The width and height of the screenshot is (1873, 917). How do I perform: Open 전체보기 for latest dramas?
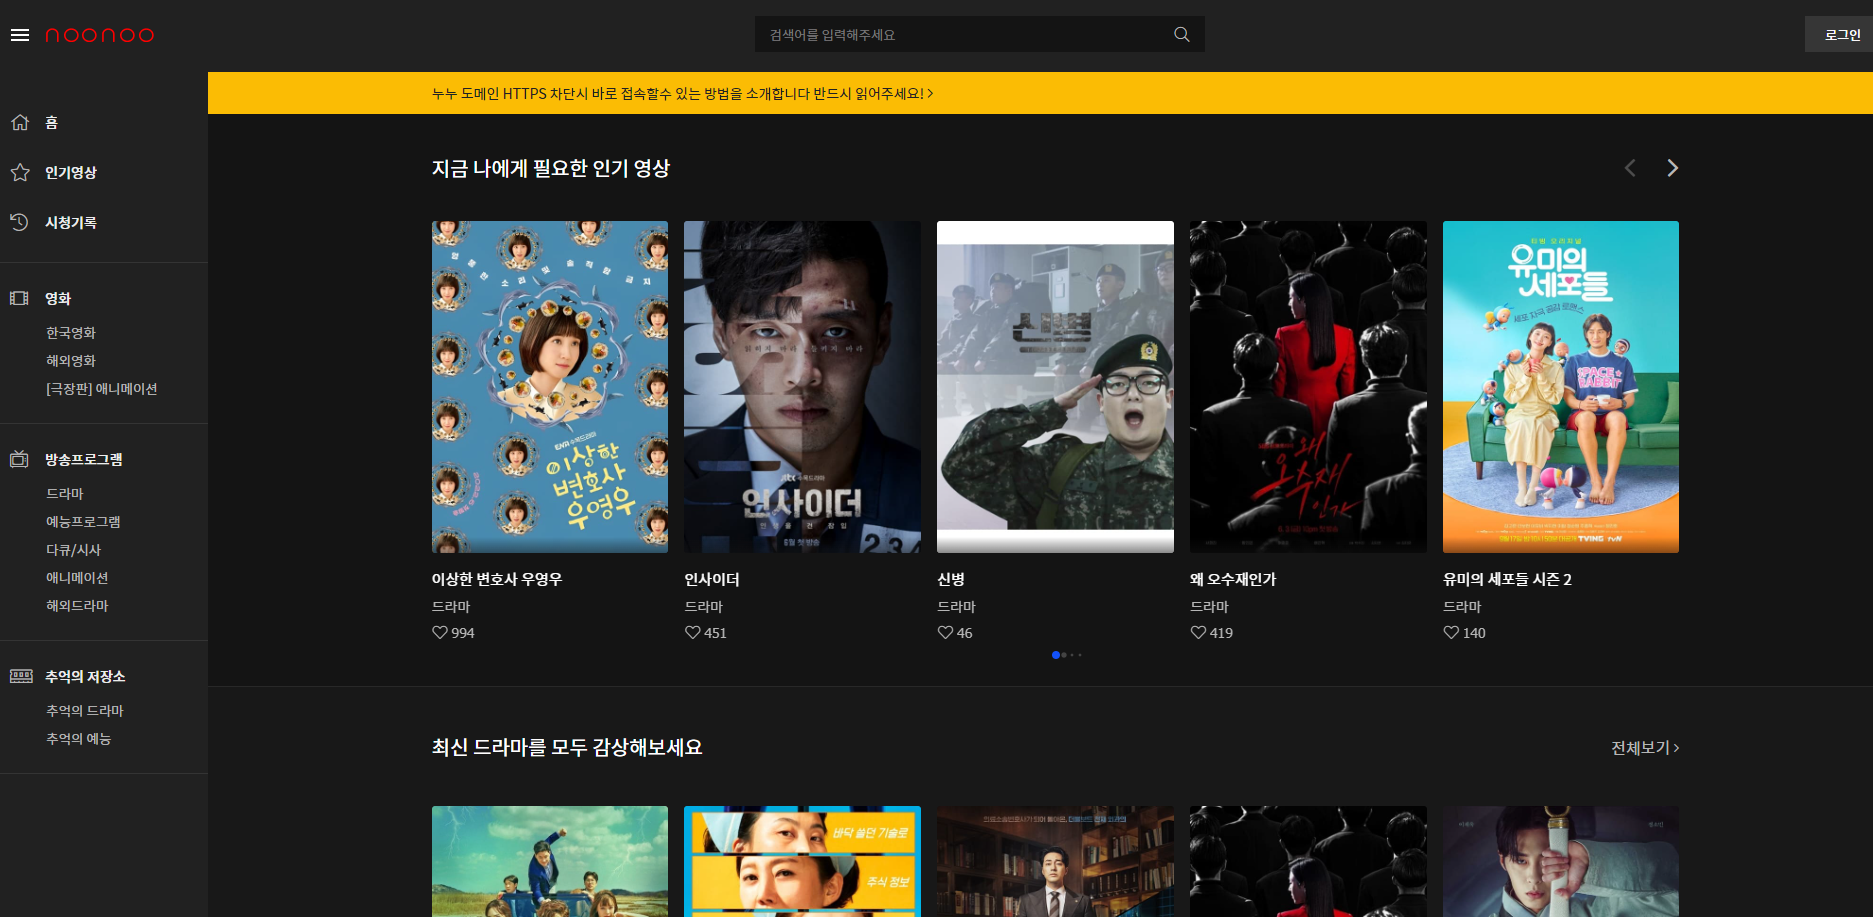click(x=1645, y=747)
